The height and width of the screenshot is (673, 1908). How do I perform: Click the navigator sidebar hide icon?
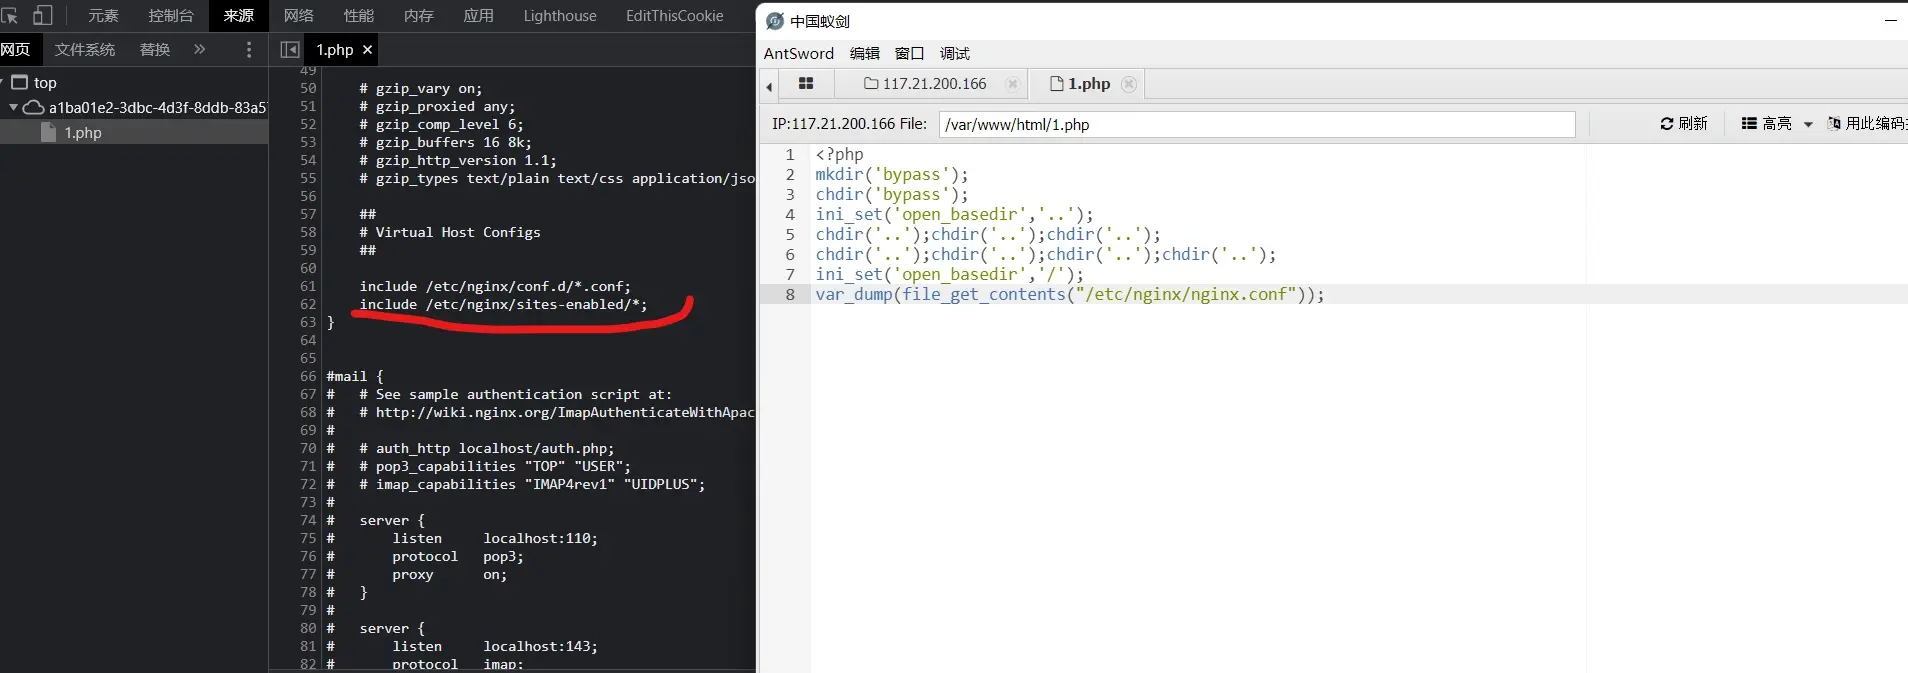point(290,50)
